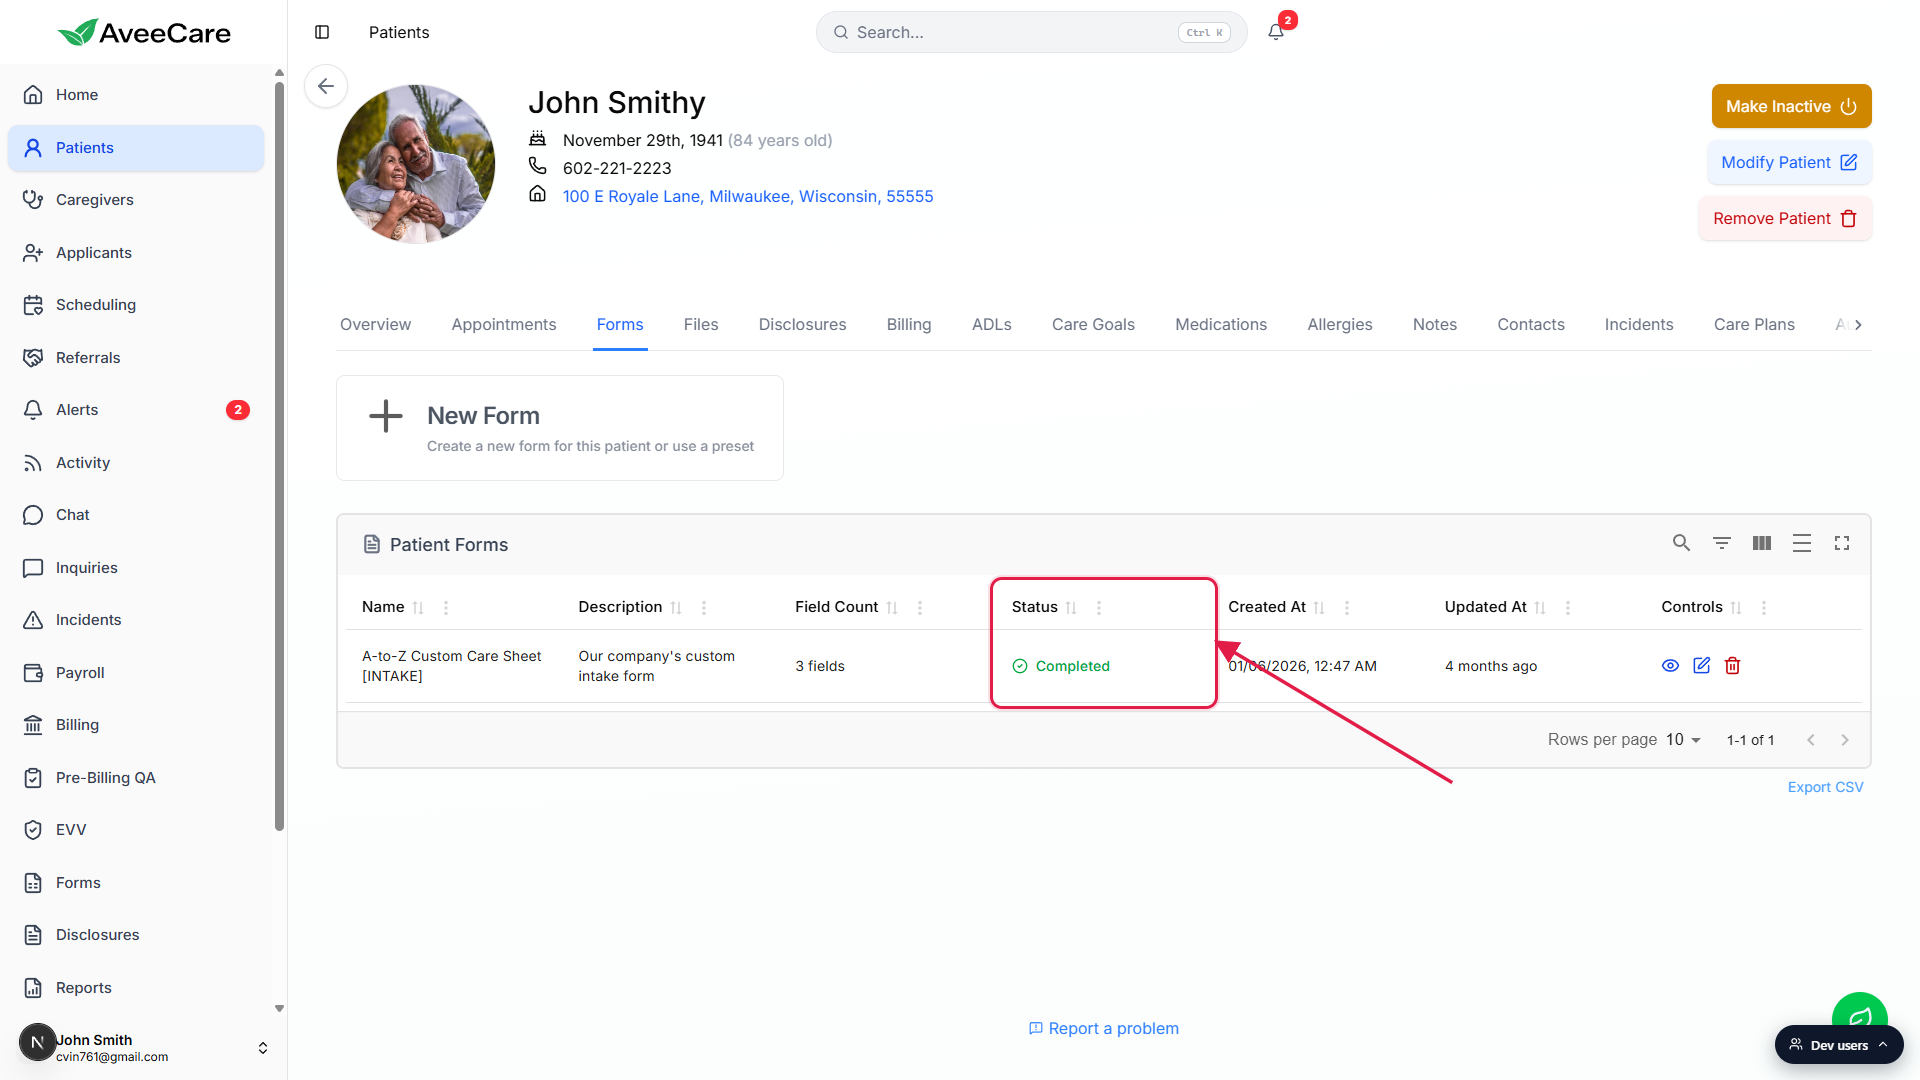Viewport: 1920px width, 1080px height.
Task: Sort table by Status column
Action: 1071,608
